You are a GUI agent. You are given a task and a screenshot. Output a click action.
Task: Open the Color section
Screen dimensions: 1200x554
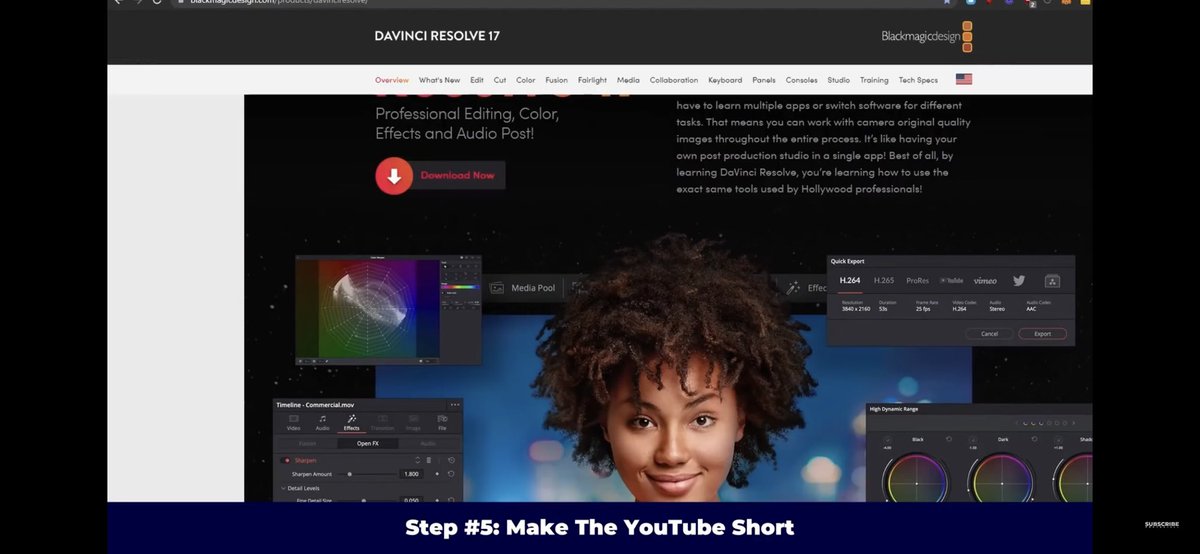(526, 80)
